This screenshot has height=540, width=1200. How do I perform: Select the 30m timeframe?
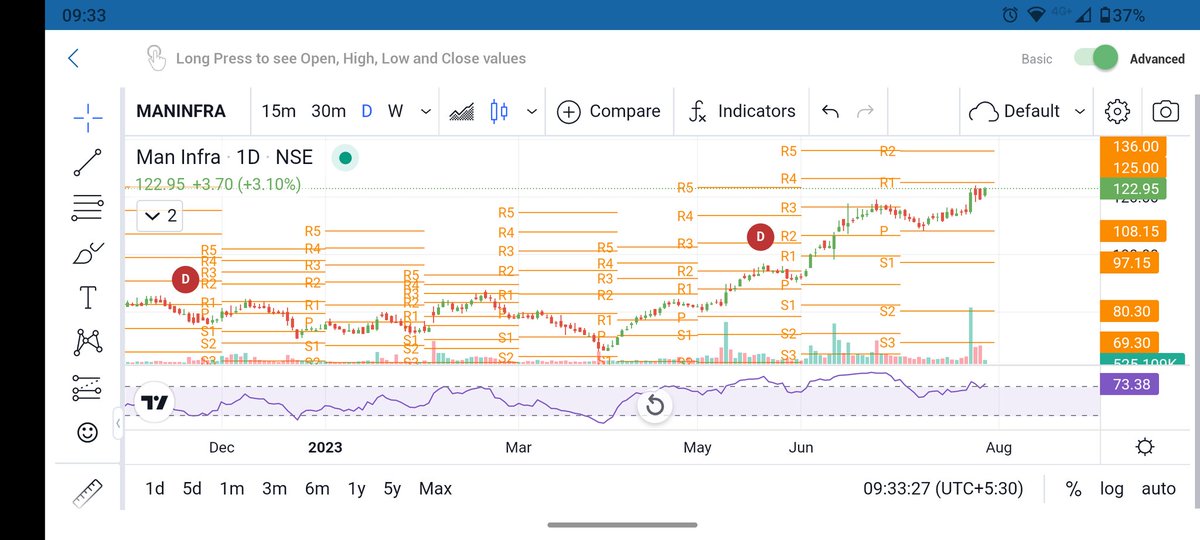coord(328,111)
